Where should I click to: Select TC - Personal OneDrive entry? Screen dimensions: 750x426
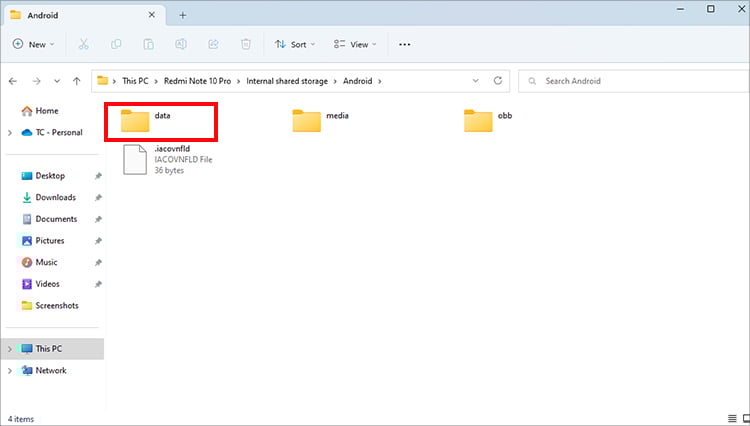[x=52, y=132]
